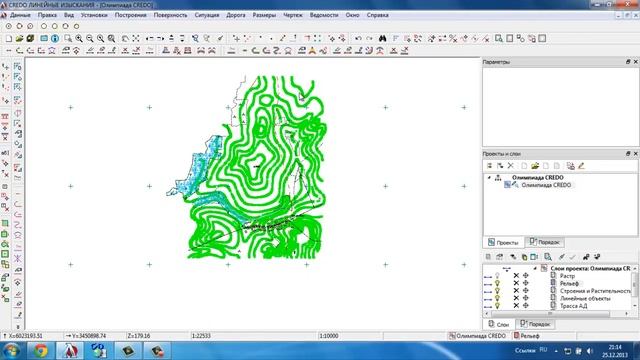Click the zoom in magnifier with plus
The width and height of the screenshot is (640, 360).
click(79, 38)
